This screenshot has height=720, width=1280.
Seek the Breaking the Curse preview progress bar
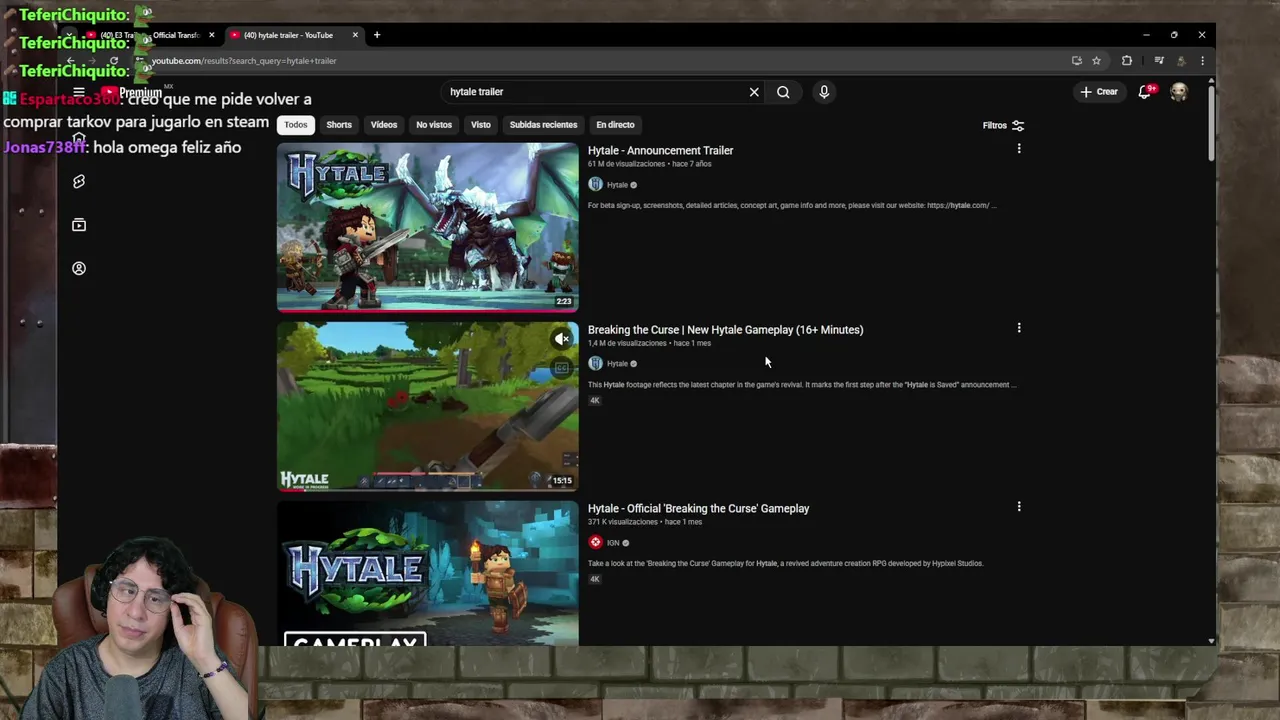(x=428, y=490)
